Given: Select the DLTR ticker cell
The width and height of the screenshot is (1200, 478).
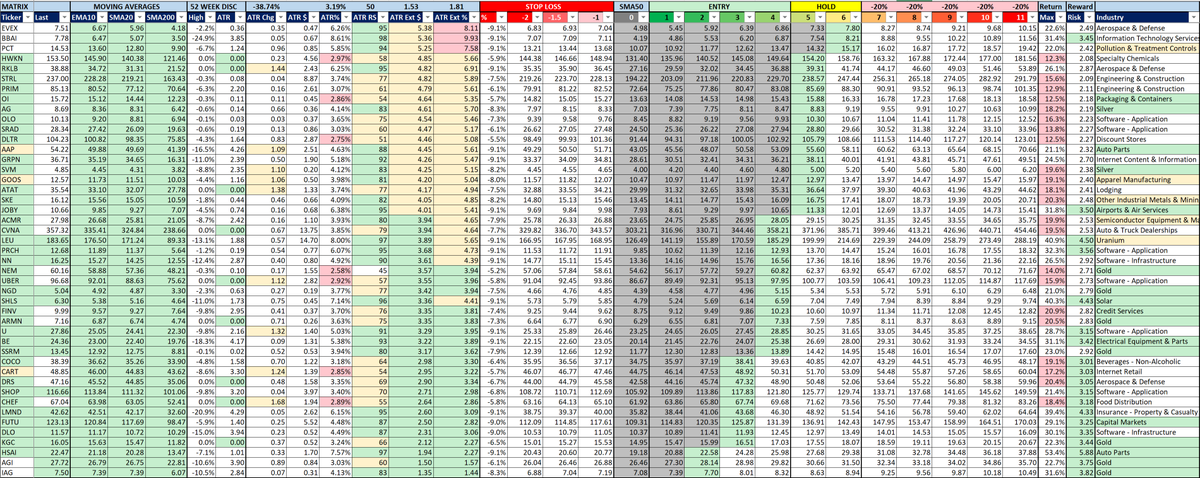Looking at the screenshot, I should click(17, 140).
